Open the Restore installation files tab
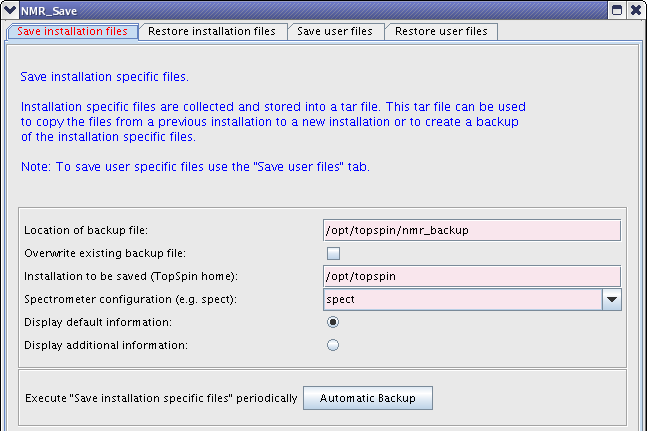This screenshot has width=647, height=431. pyautogui.click(x=212, y=31)
